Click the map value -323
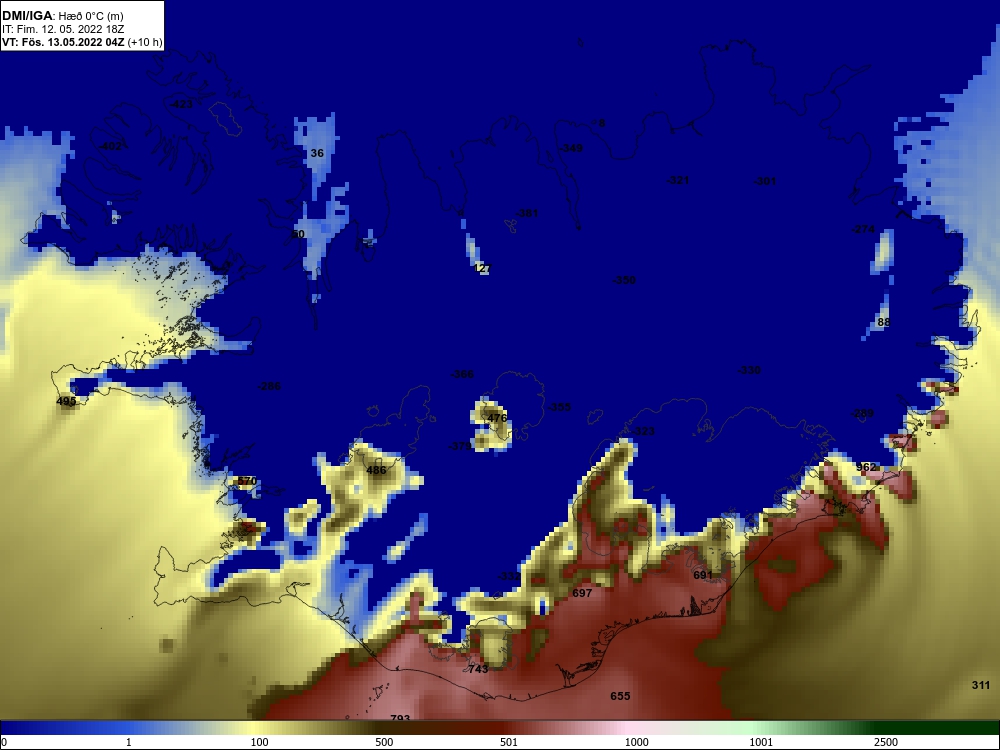The height and width of the screenshot is (750, 1000). [x=643, y=431]
